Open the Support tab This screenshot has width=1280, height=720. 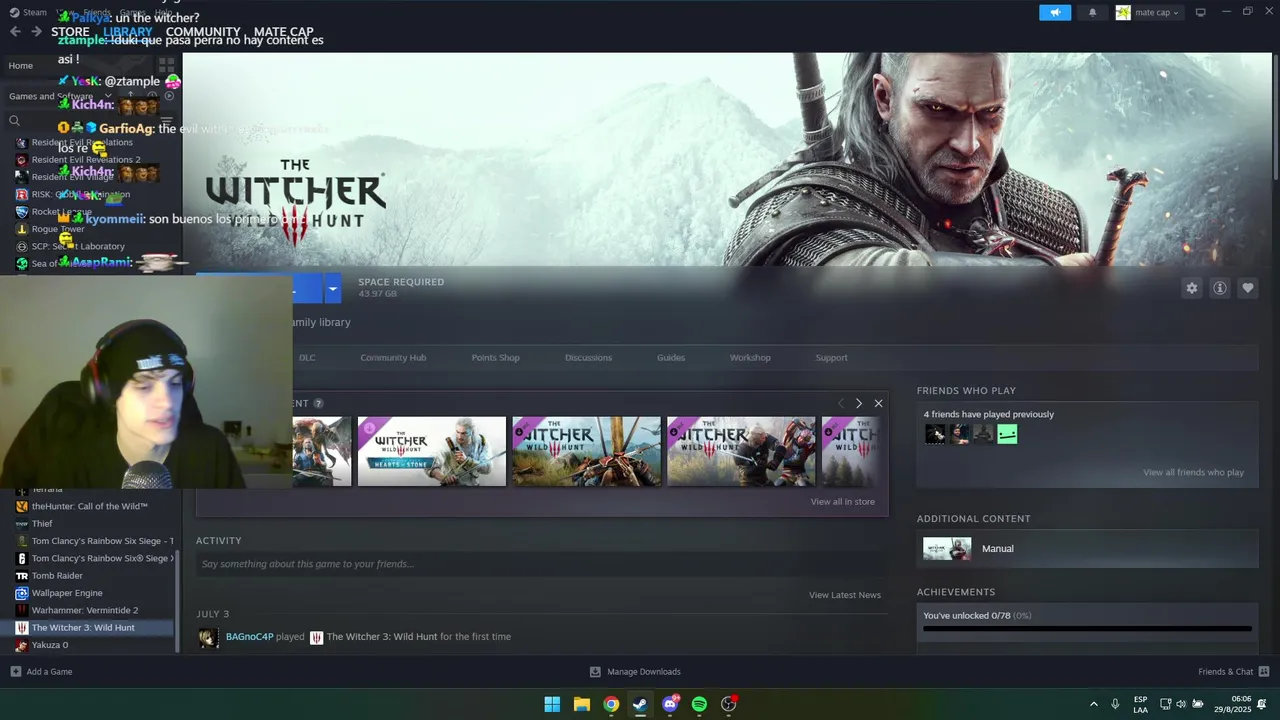(831, 357)
